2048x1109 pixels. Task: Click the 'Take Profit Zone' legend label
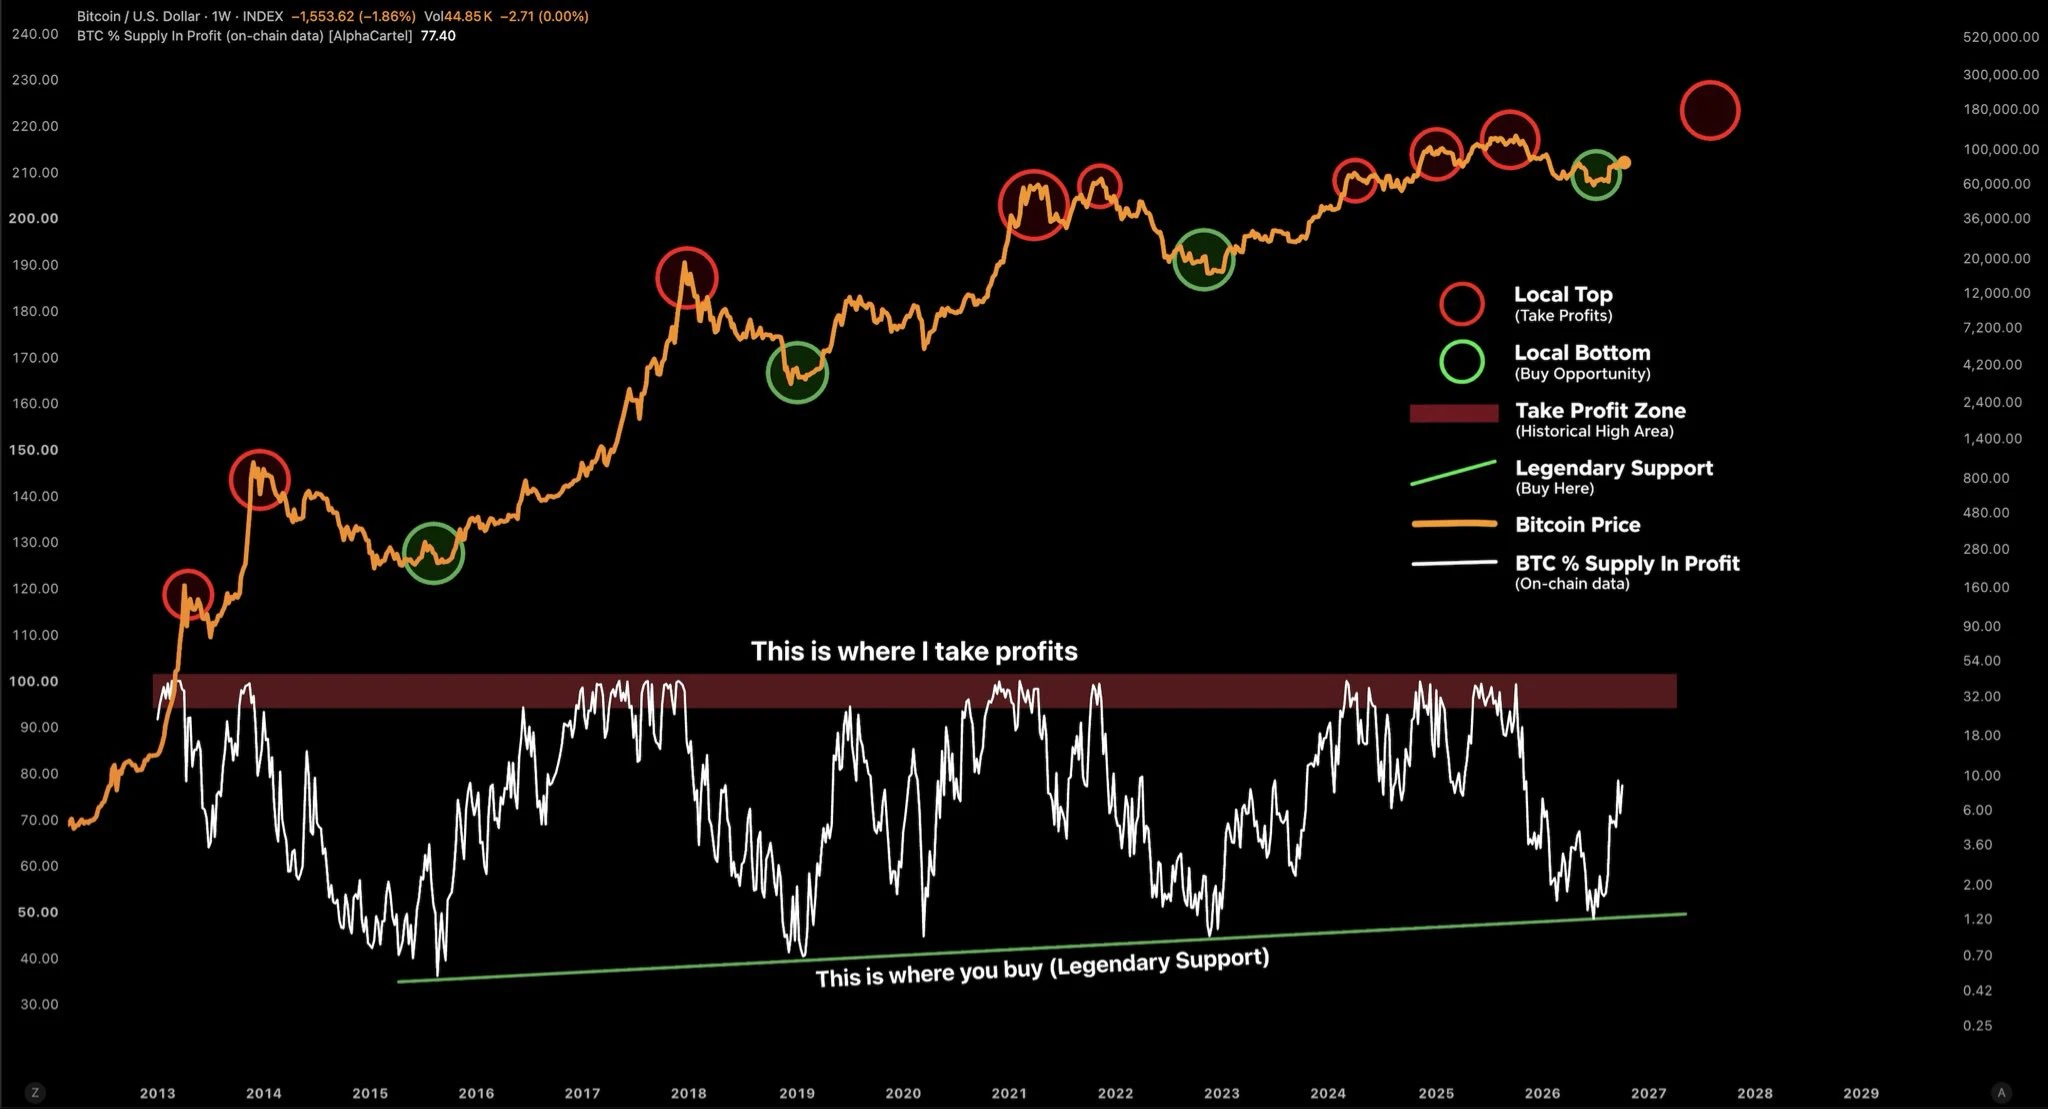(x=1600, y=410)
